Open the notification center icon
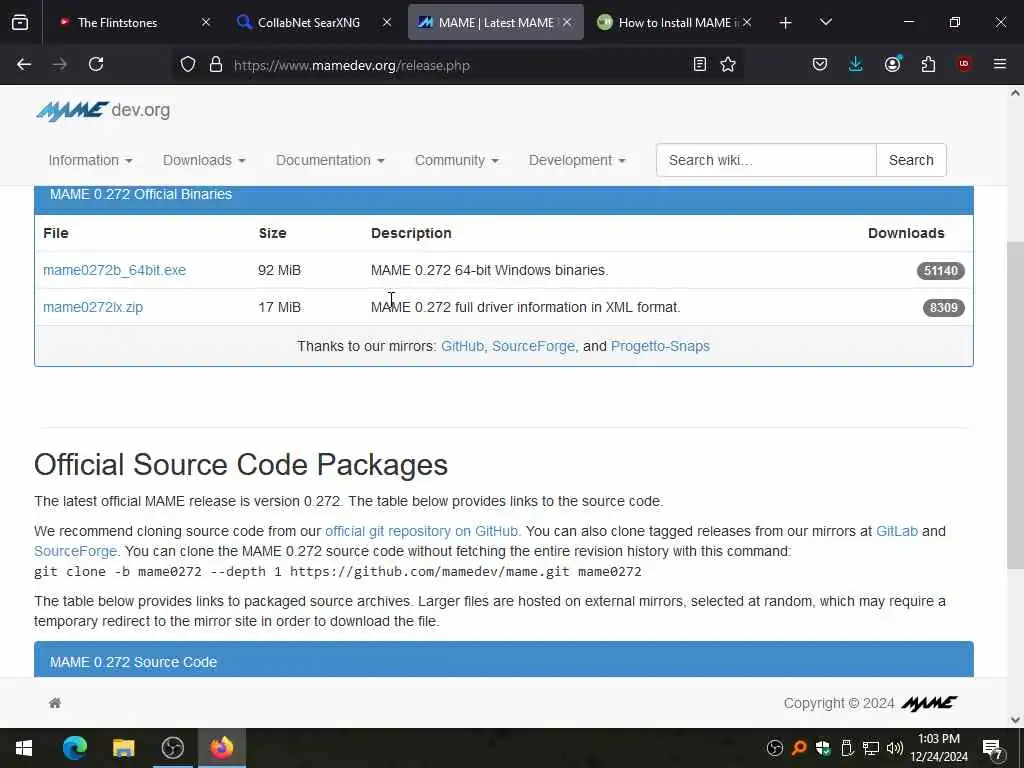 click(x=993, y=748)
